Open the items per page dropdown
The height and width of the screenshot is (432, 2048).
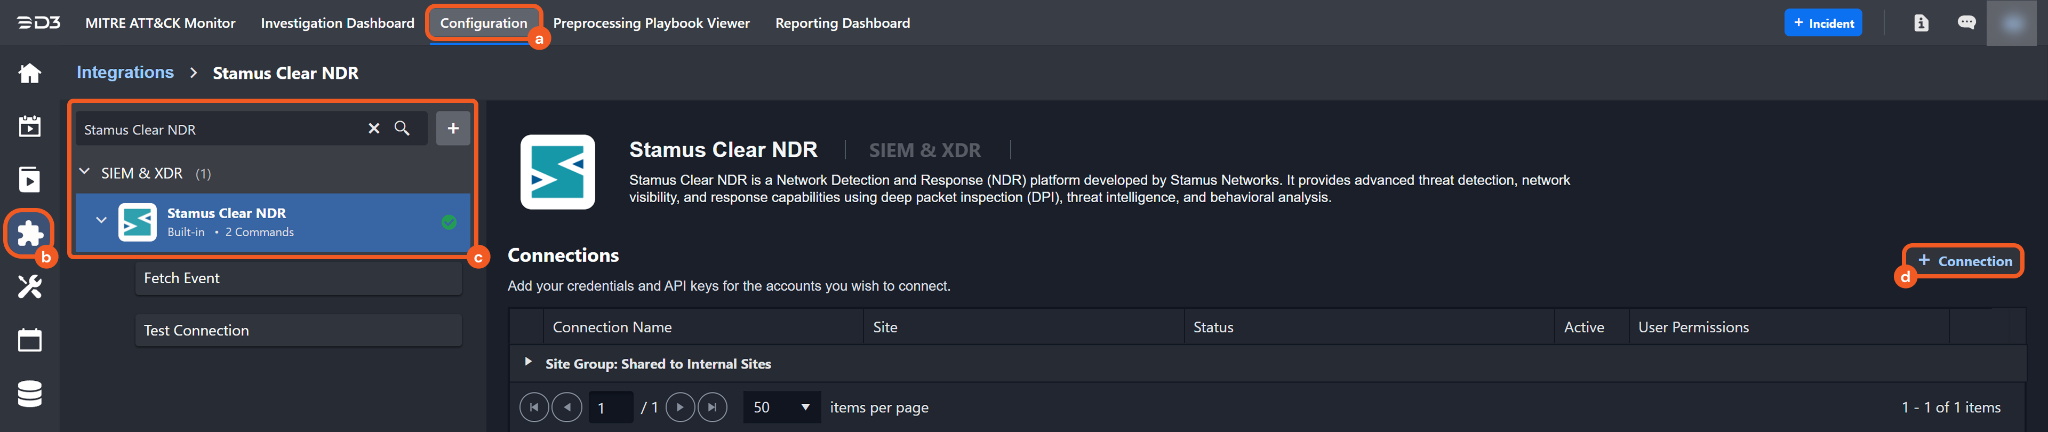click(x=781, y=407)
